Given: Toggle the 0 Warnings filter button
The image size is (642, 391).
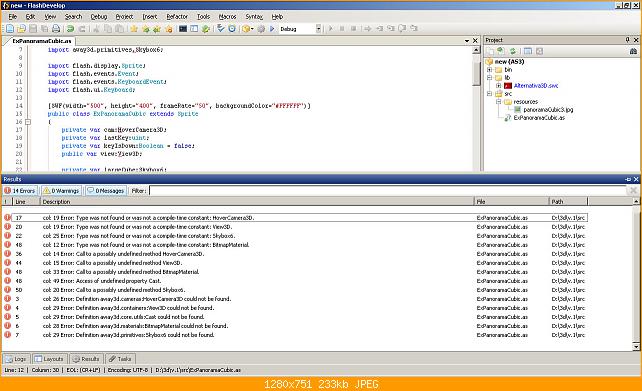Looking at the screenshot, I should coord(61,191).
